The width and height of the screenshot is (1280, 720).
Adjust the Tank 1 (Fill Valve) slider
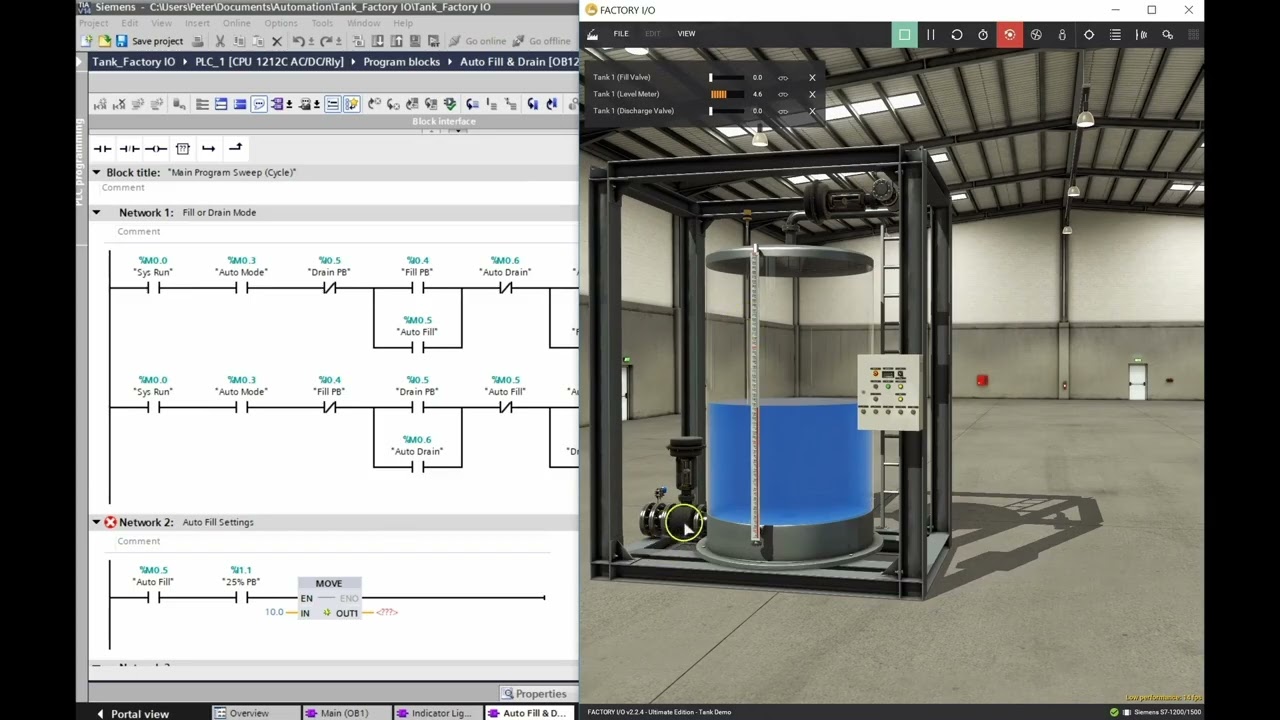tap(727, 77)
